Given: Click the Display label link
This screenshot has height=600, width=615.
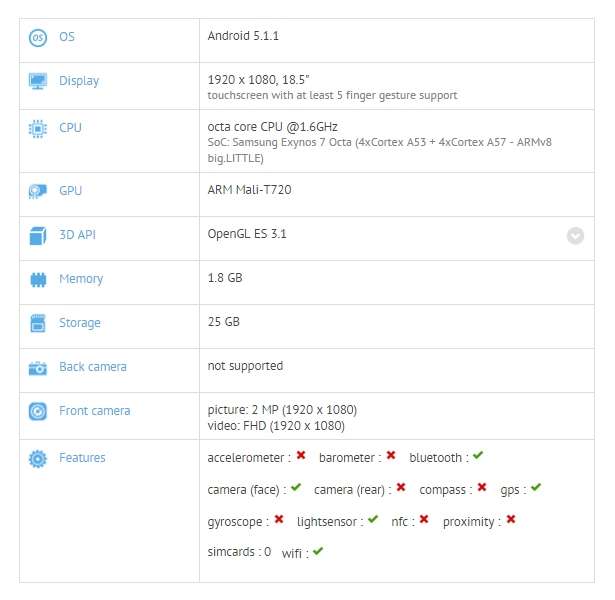Looking at the screenshot, I should coord(79,81).
